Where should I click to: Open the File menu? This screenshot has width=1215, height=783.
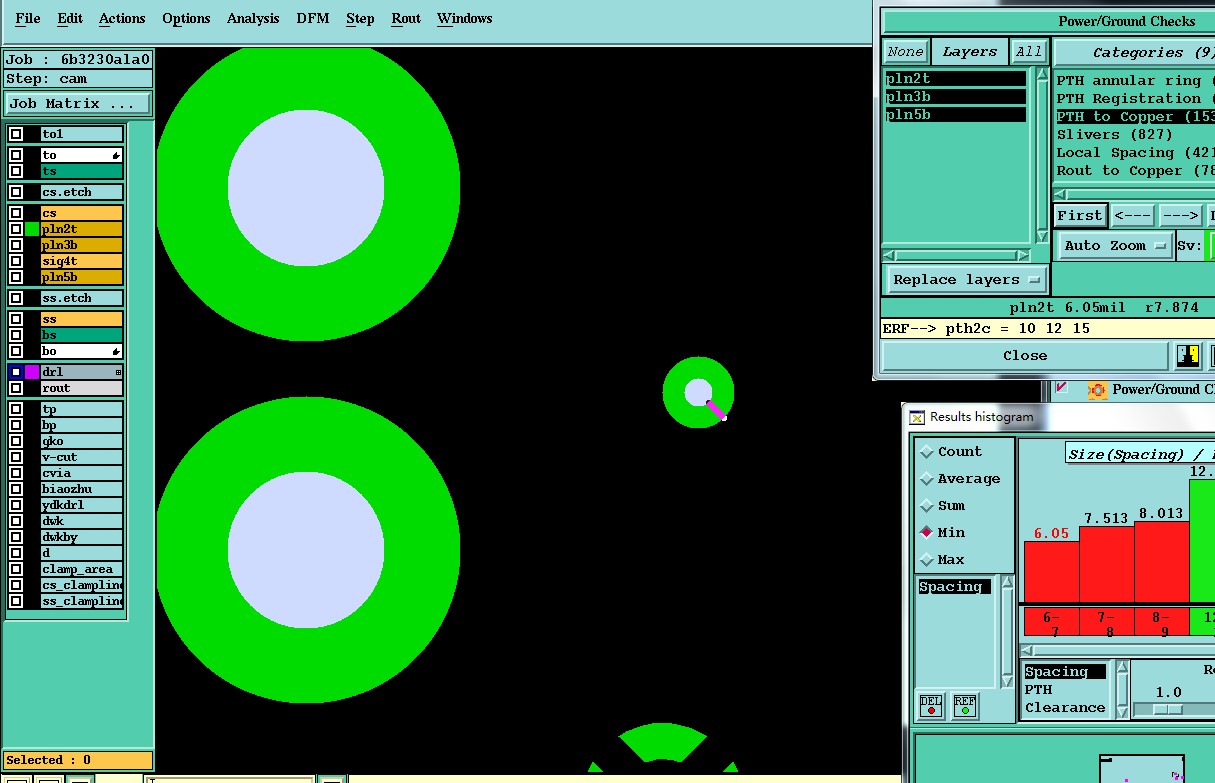[28, 18]
